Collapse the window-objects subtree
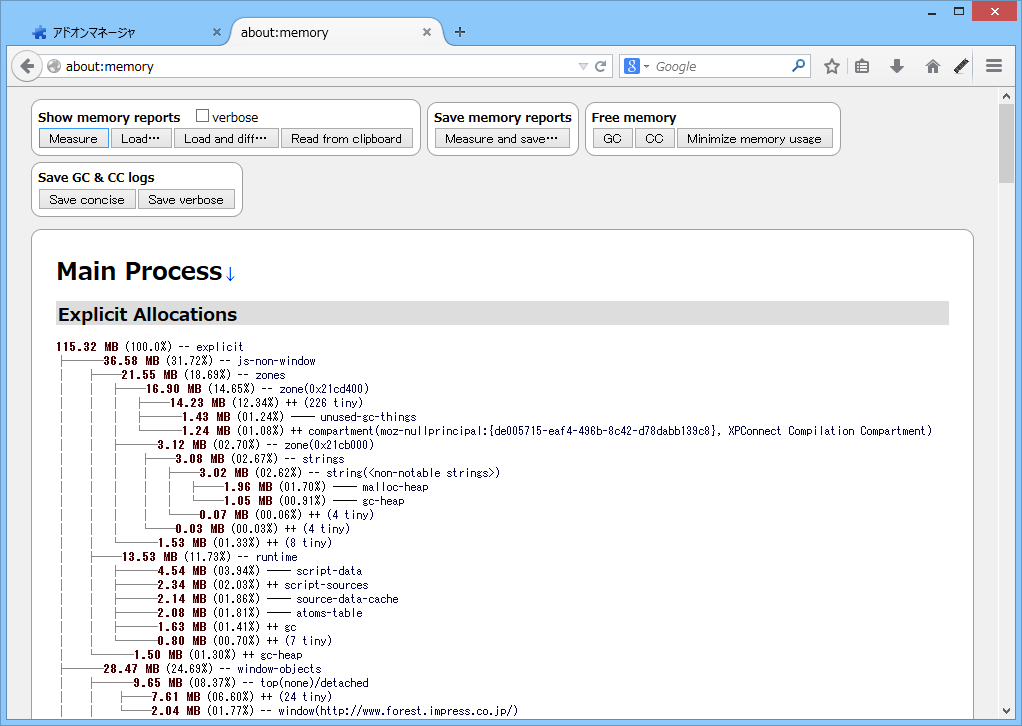Viewport: 1022px width, 726px height. (212, 669)
